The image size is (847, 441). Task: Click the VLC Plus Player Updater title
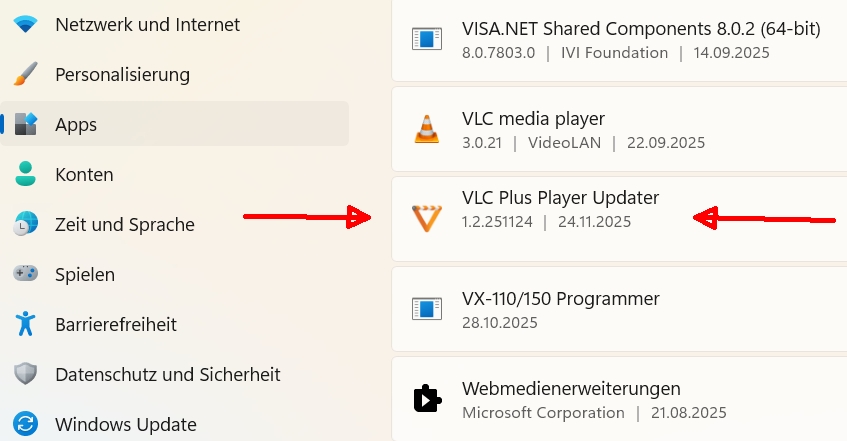[560, 197]
